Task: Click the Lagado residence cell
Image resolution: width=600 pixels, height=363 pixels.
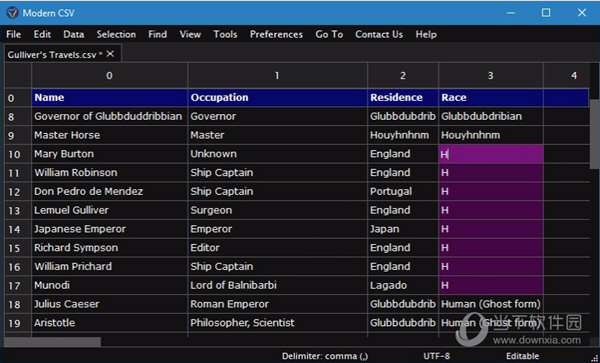Action: coord(403,285)
